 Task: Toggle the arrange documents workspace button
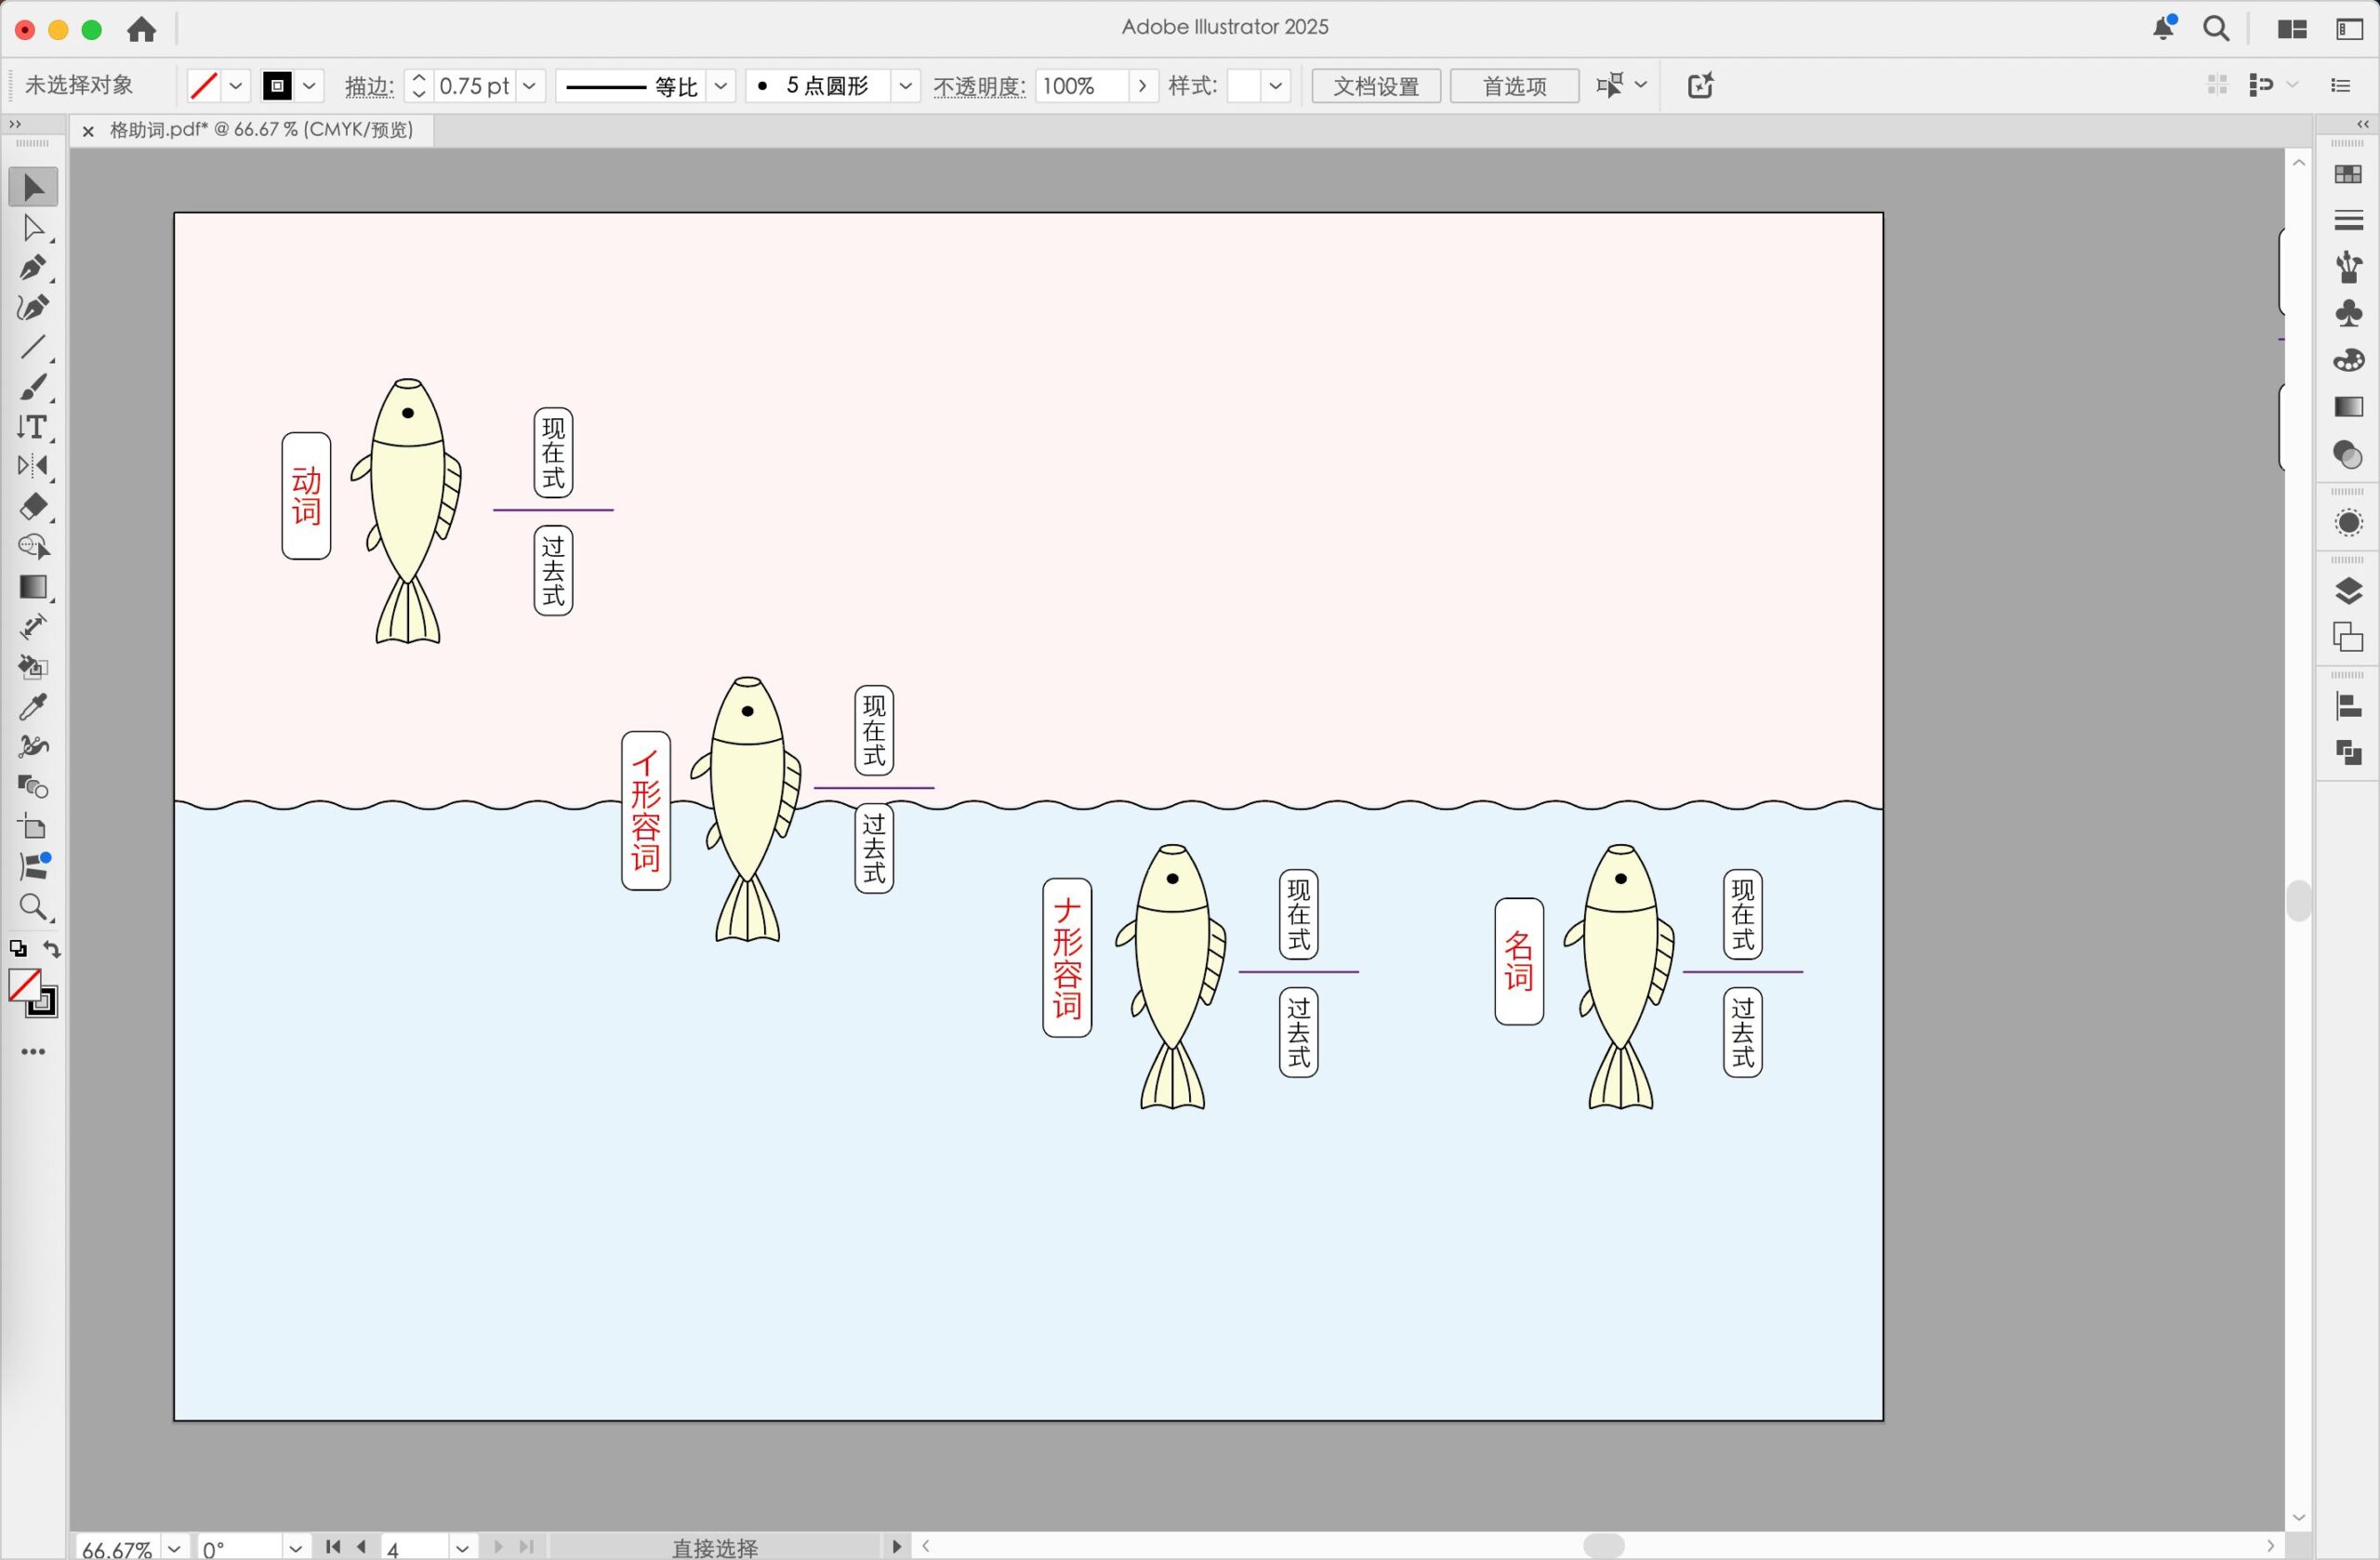[2292, 29]
